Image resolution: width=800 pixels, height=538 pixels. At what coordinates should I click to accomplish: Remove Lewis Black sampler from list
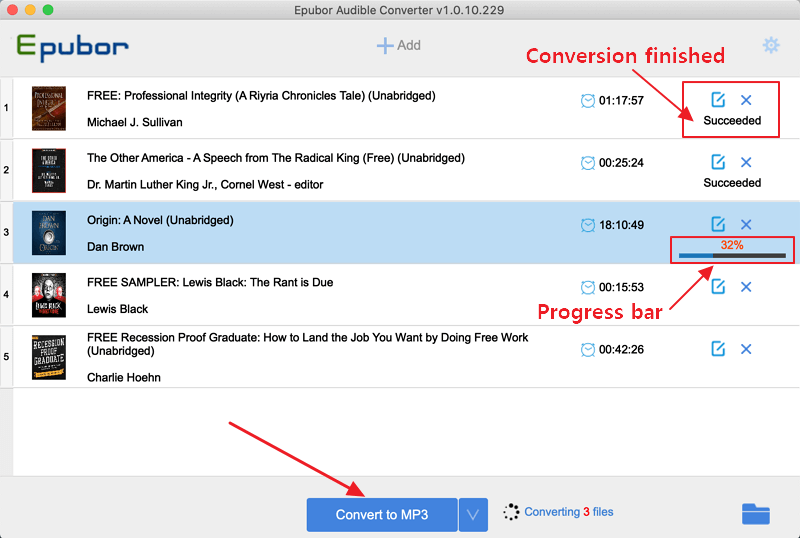(x=746, y=287)
